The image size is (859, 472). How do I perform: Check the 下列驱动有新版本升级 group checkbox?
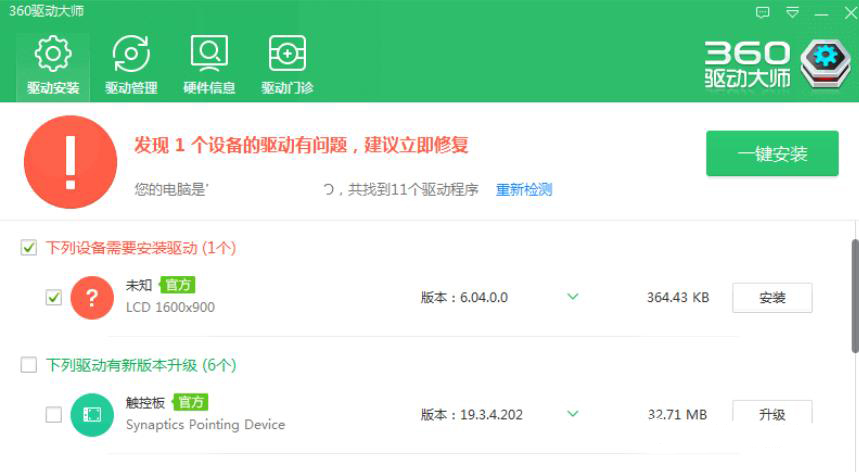tap(28, 365)
